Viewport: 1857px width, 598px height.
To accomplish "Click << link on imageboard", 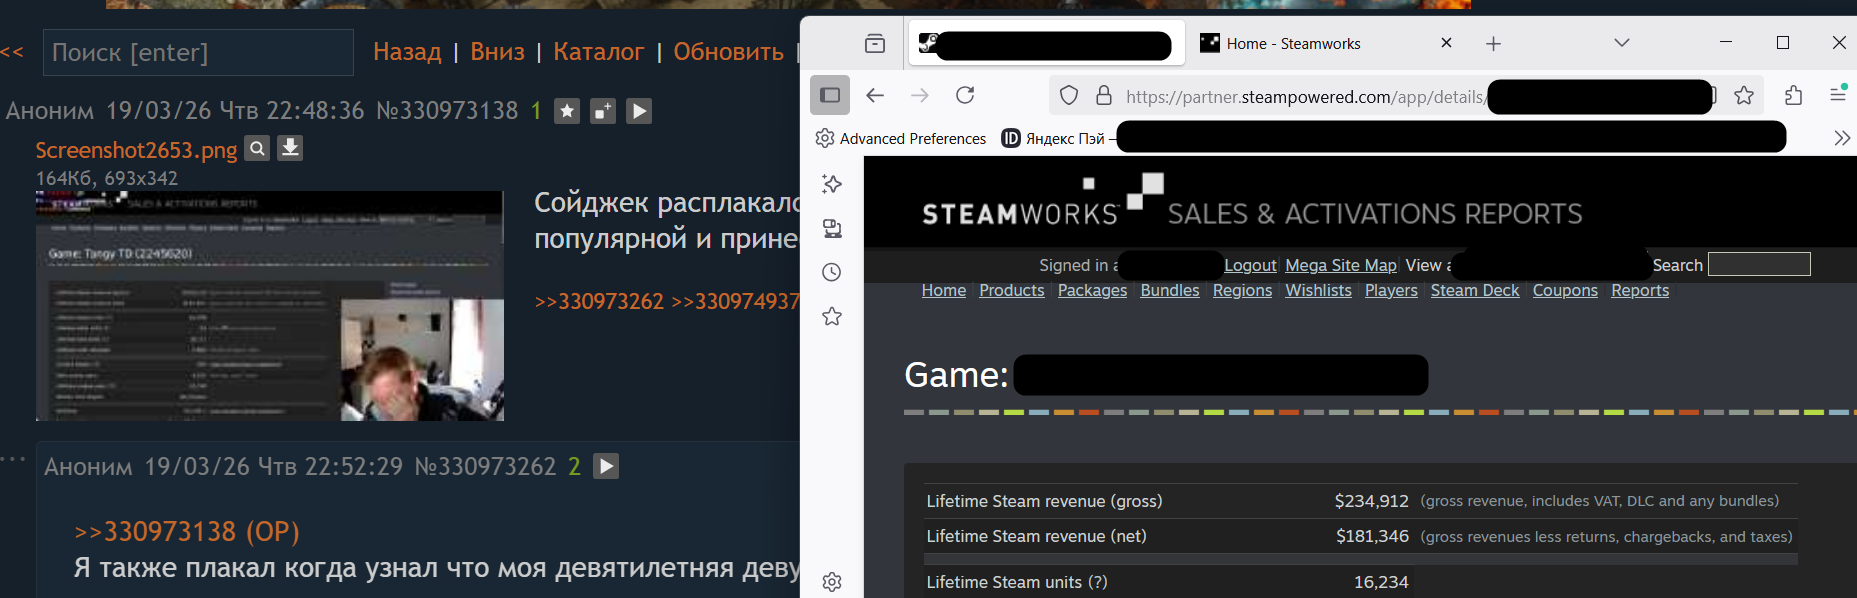I will (x=12, y=52).
